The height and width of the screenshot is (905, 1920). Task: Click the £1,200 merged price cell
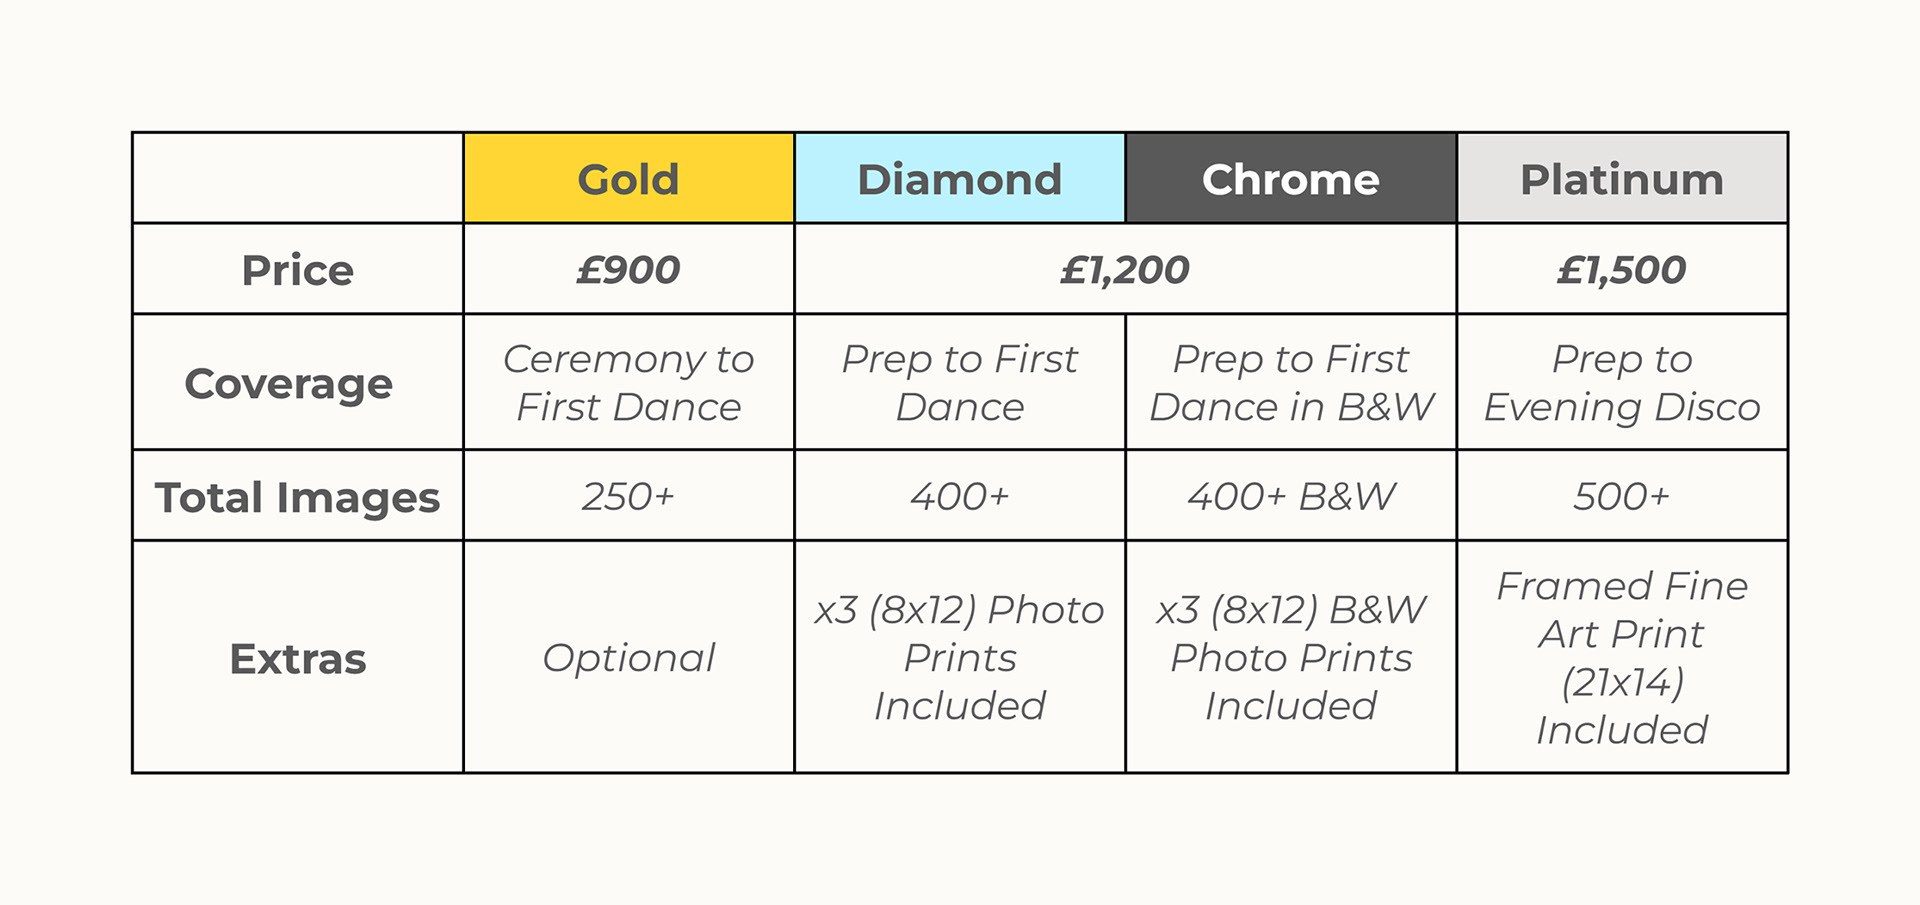point(1125,270)
